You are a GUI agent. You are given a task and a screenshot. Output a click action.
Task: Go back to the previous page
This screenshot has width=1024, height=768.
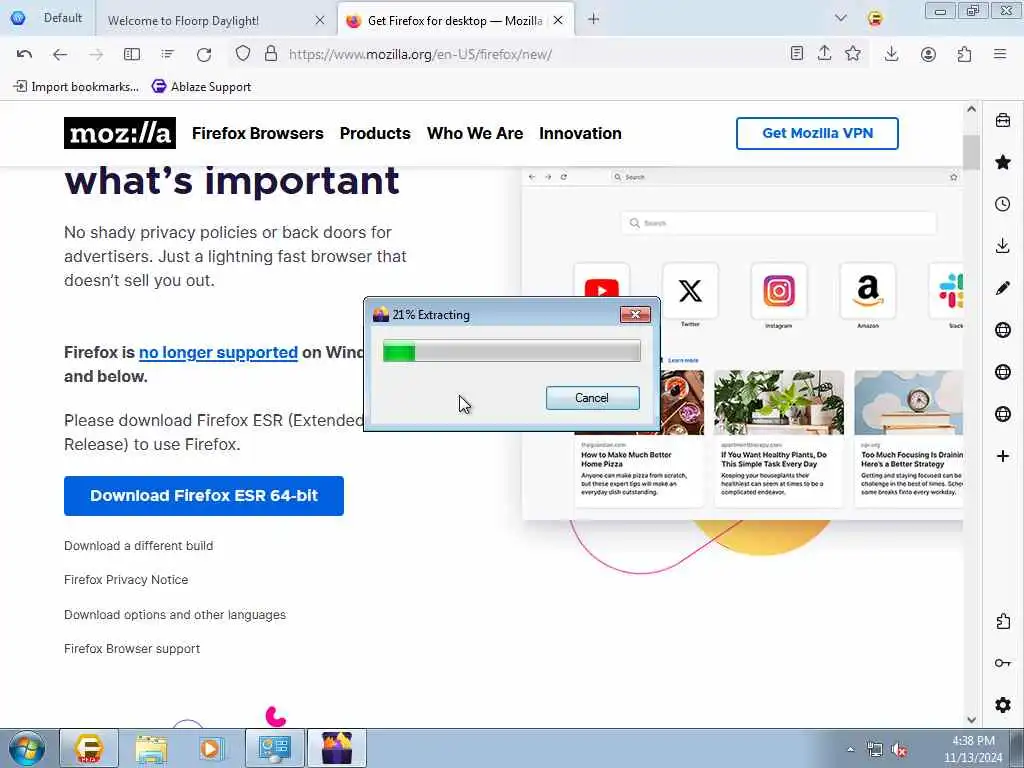pos(60,54)
